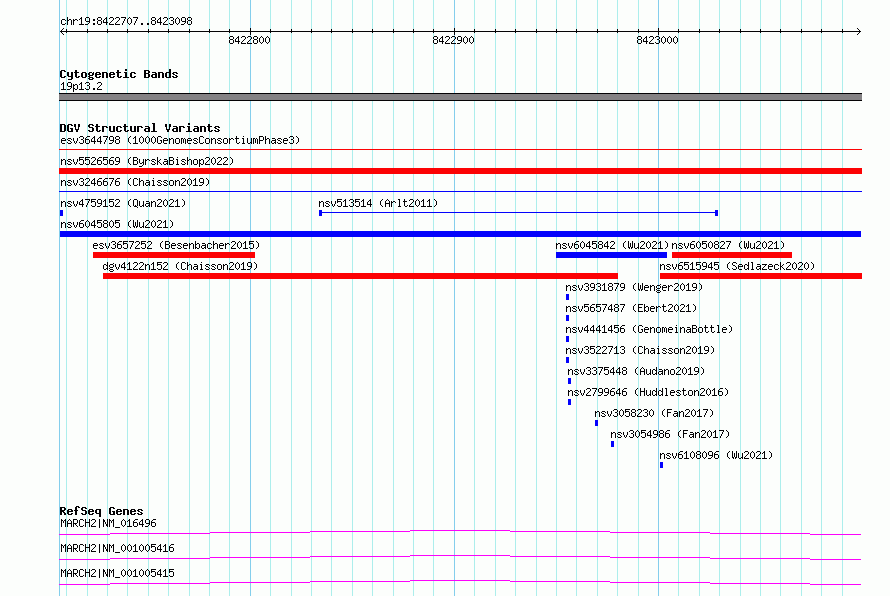Screen dimensions: 890x596
Task: Click ruler position 8422800
Action: coord(249,40)
